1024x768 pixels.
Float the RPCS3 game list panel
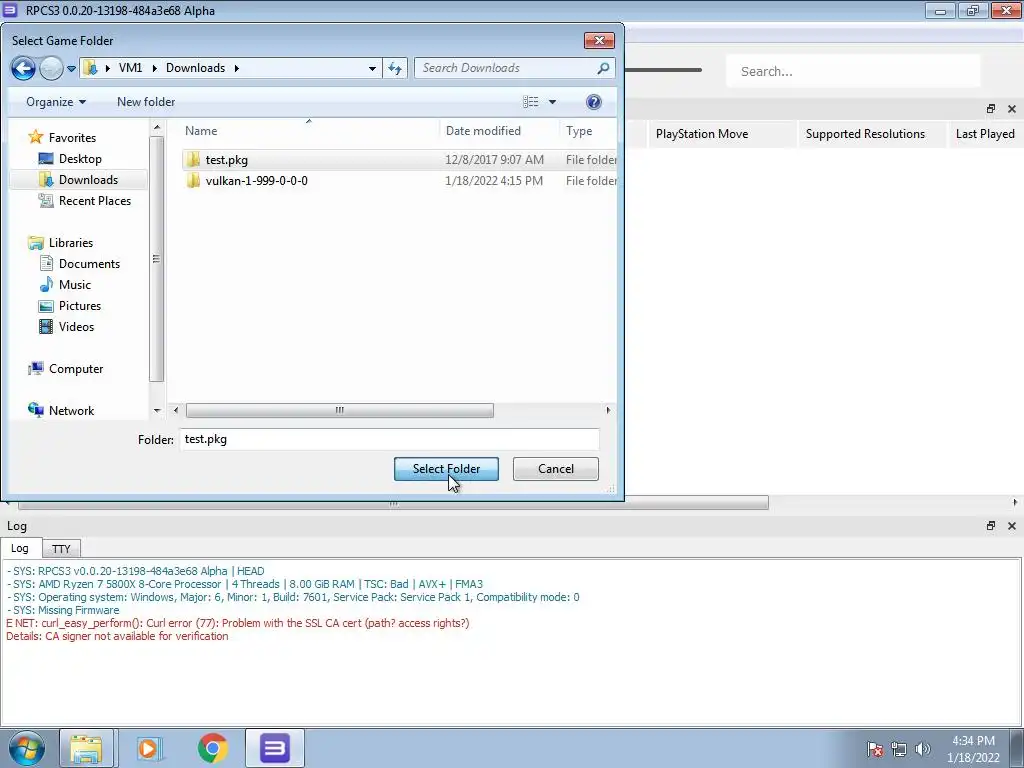pyautogui.click(x=991, y=109)
